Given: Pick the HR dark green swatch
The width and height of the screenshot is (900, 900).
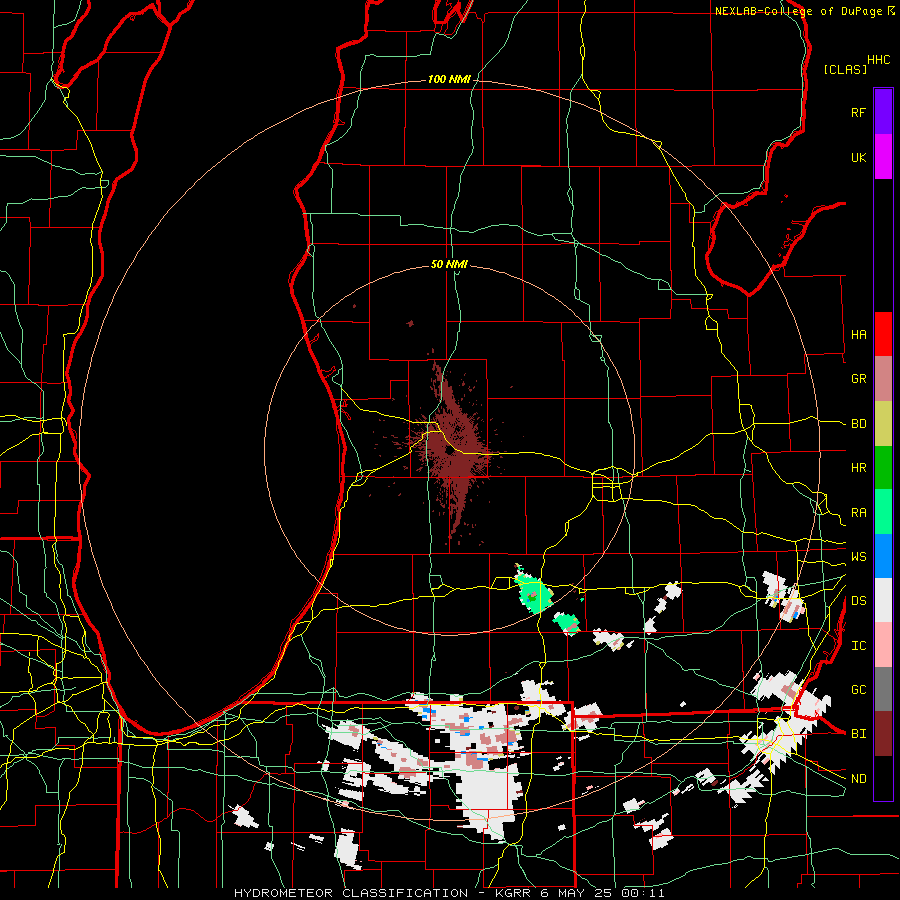Looking at the screenshot, I should click(x=883, y=468).
